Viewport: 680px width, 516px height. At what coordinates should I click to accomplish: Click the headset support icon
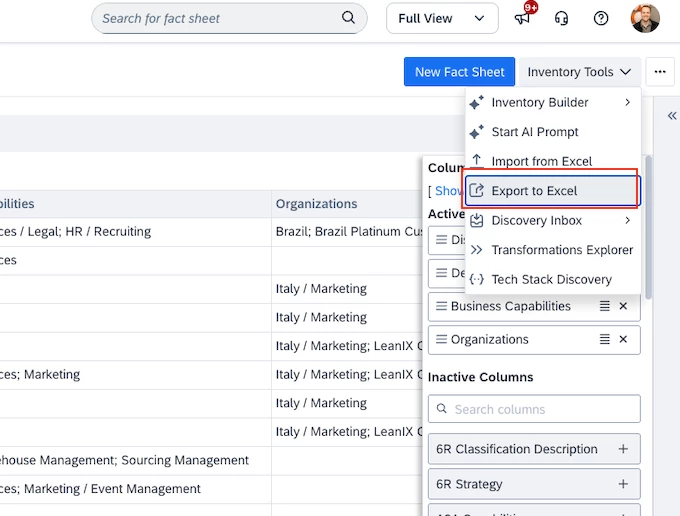coord(561,18)
